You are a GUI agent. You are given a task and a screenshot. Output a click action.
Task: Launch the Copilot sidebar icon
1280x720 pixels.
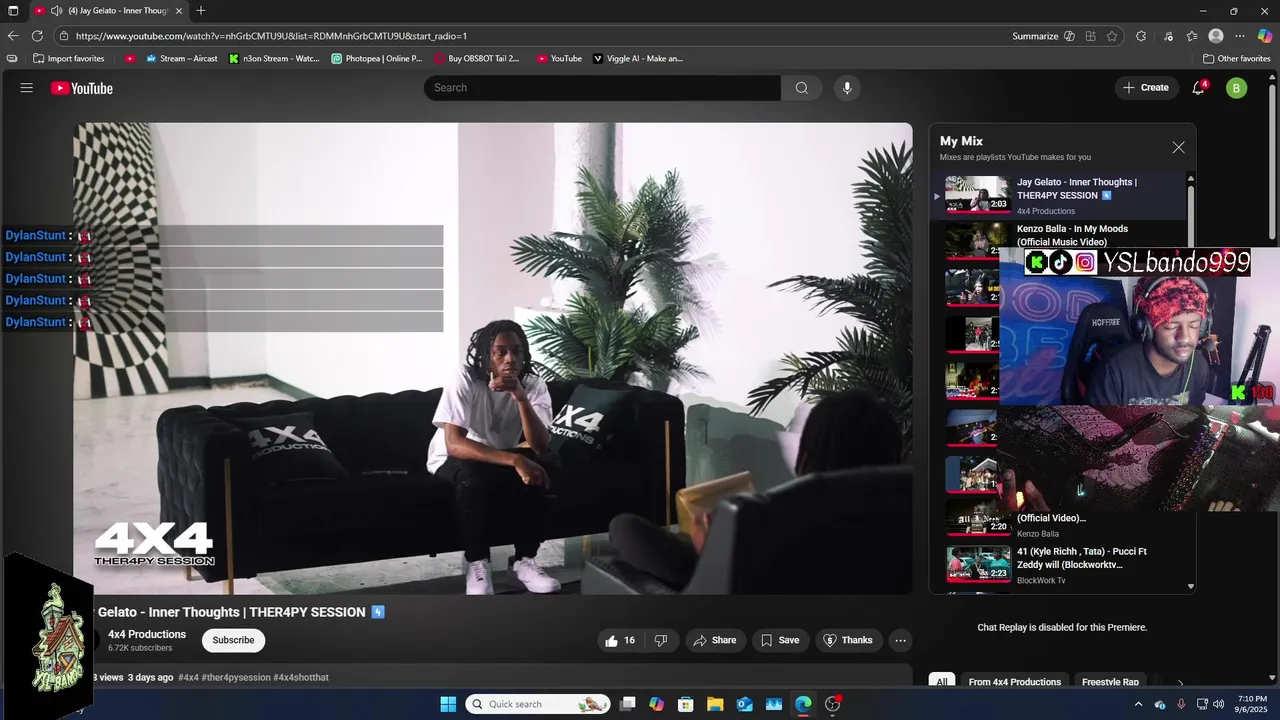[1265, 36]
